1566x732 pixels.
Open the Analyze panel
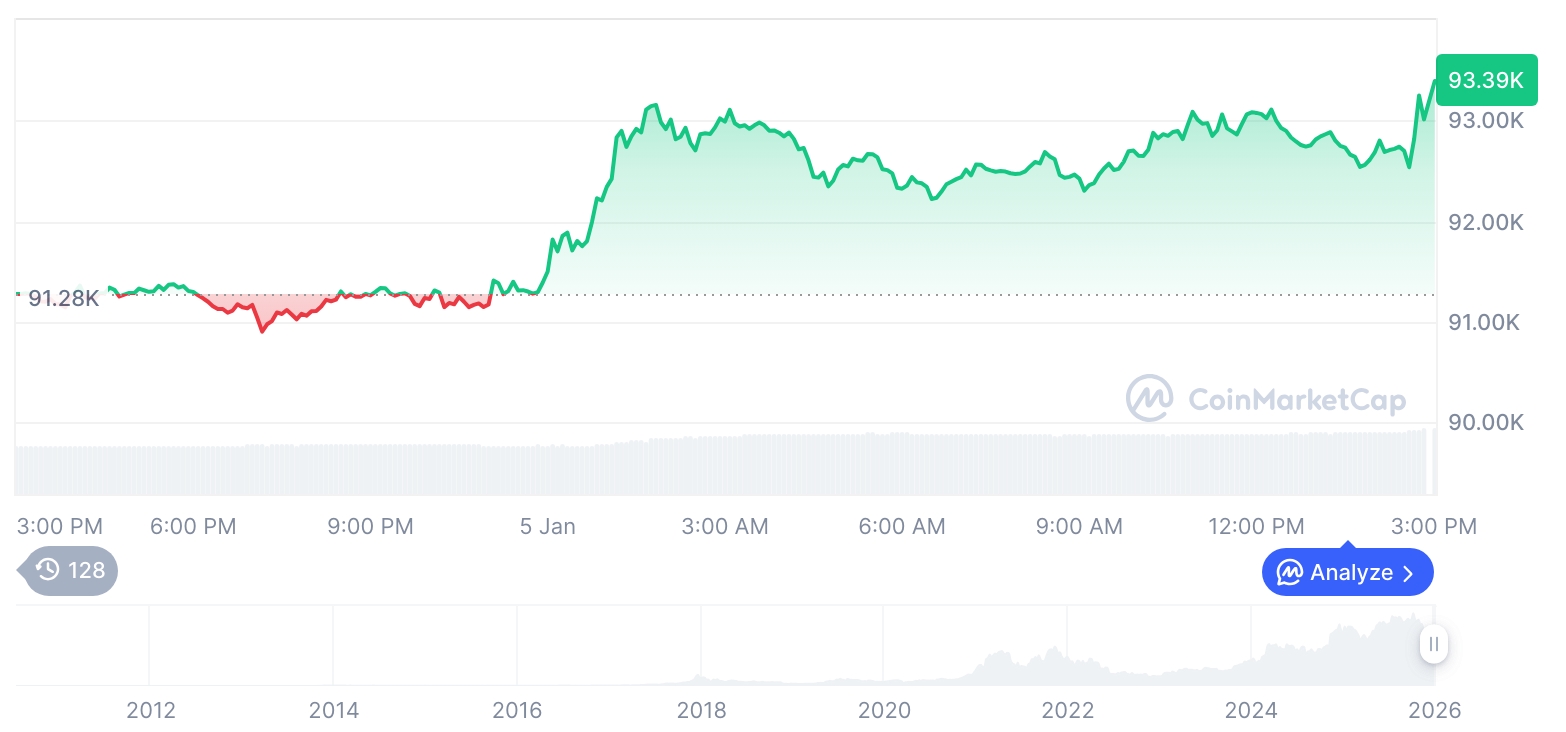(x=1347, y=573)
